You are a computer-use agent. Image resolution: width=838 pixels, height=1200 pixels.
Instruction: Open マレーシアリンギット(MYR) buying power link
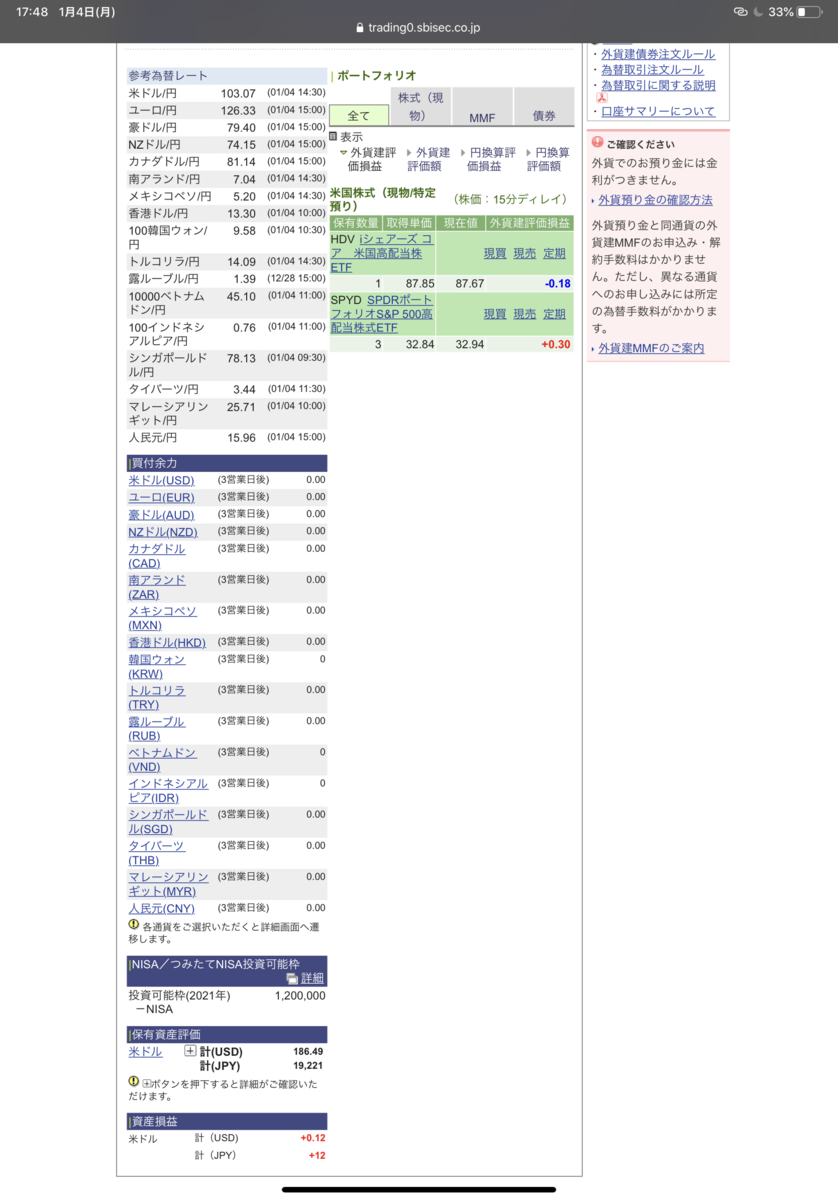[x=168, y=884]
